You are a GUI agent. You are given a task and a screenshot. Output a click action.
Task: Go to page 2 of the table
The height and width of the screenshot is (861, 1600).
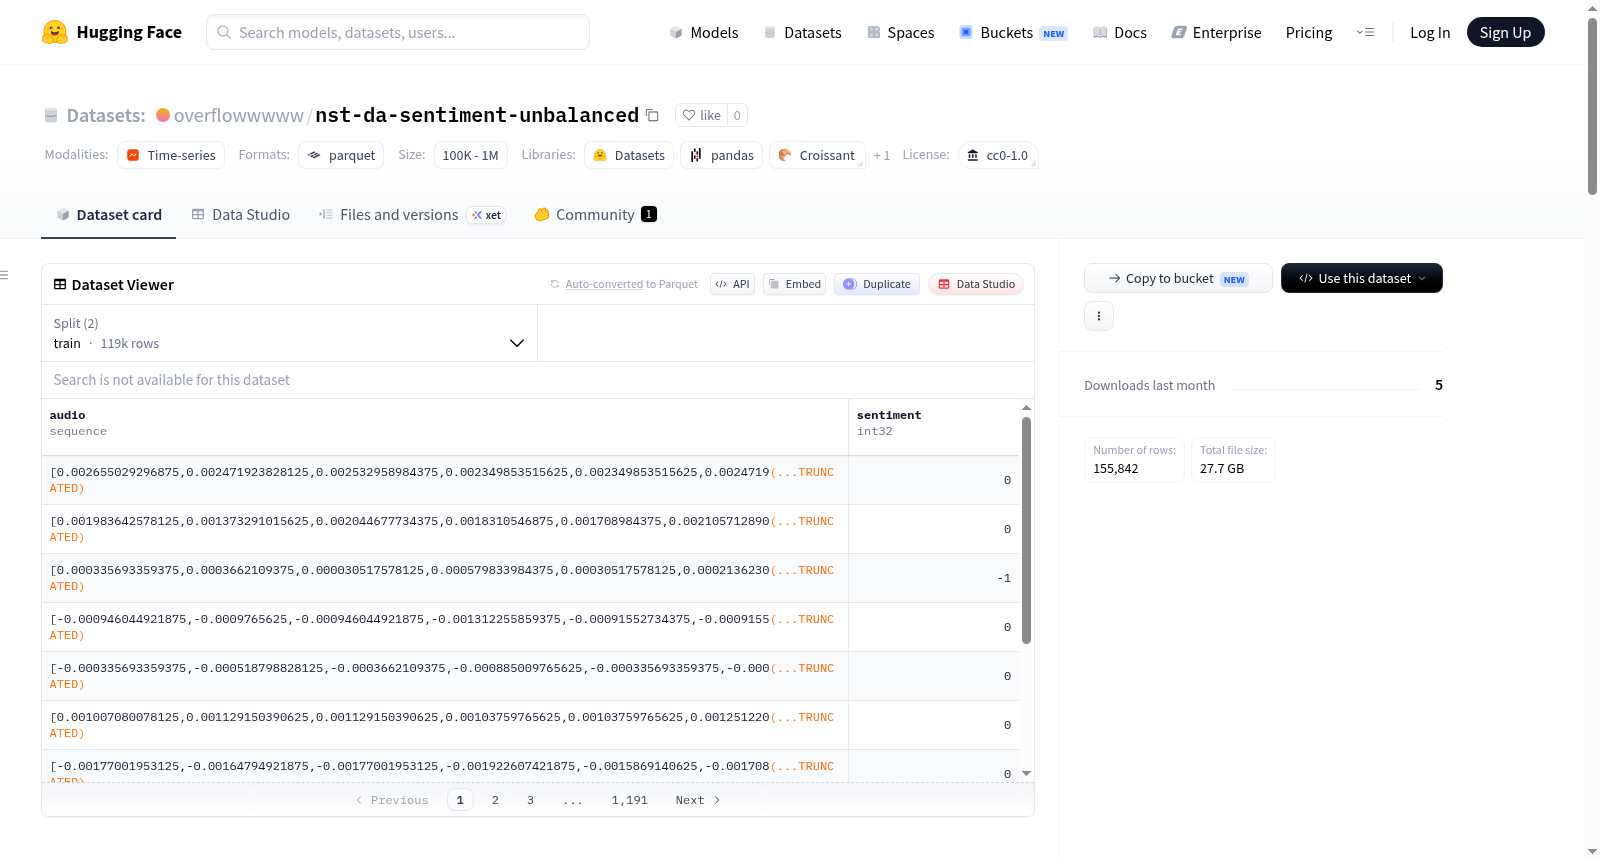tap(495, 800)
